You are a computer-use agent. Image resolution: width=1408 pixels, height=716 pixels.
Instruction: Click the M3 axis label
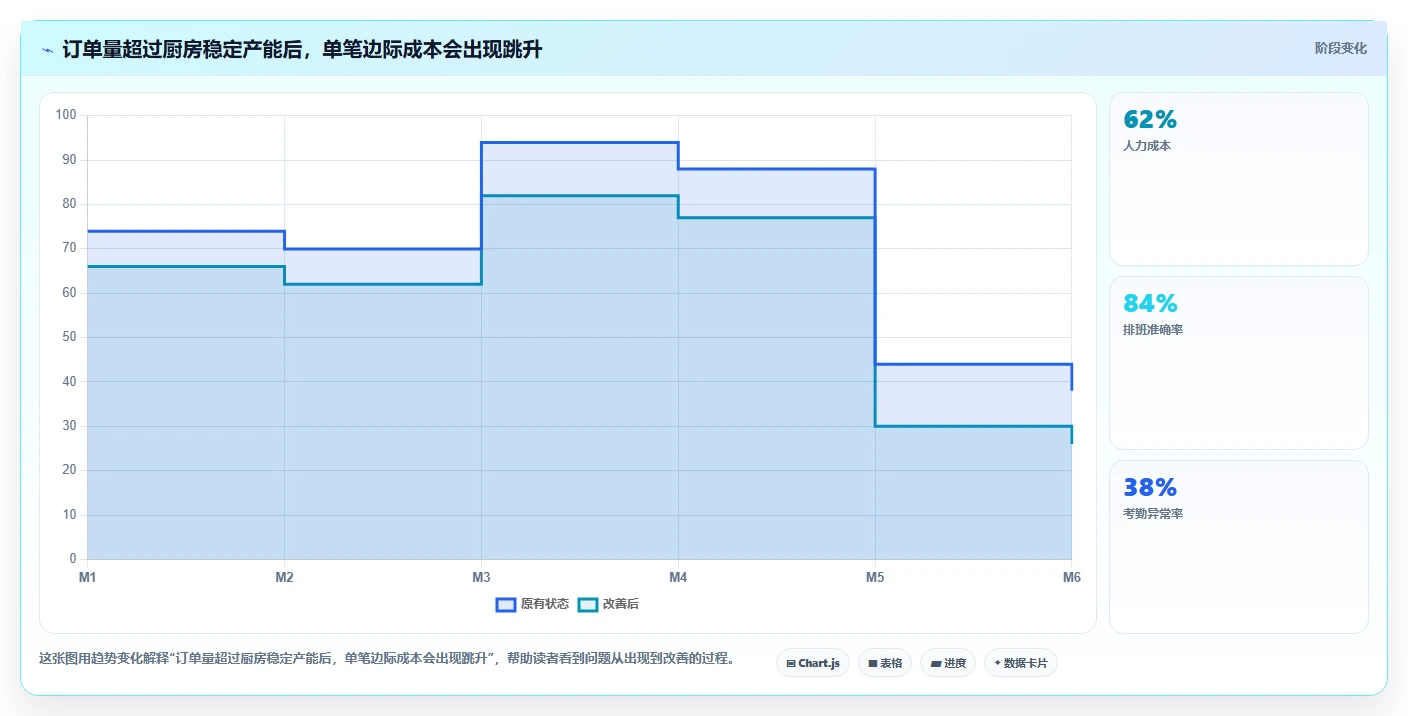pos(481,578)
